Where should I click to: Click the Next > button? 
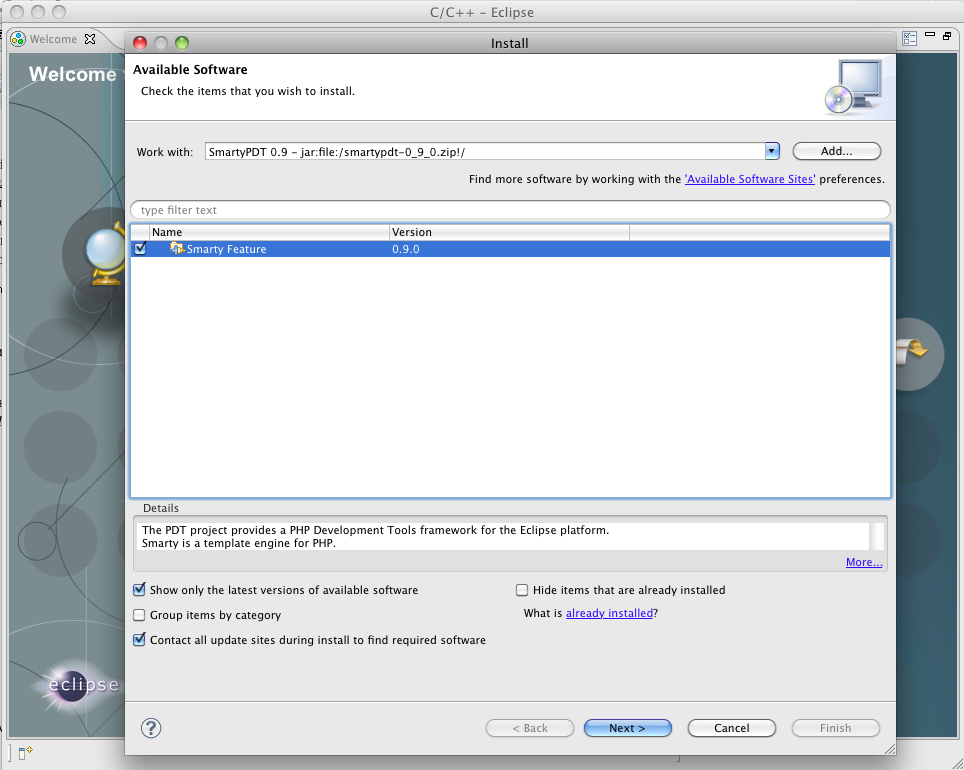pyautogui.click(x=627, y=728)
